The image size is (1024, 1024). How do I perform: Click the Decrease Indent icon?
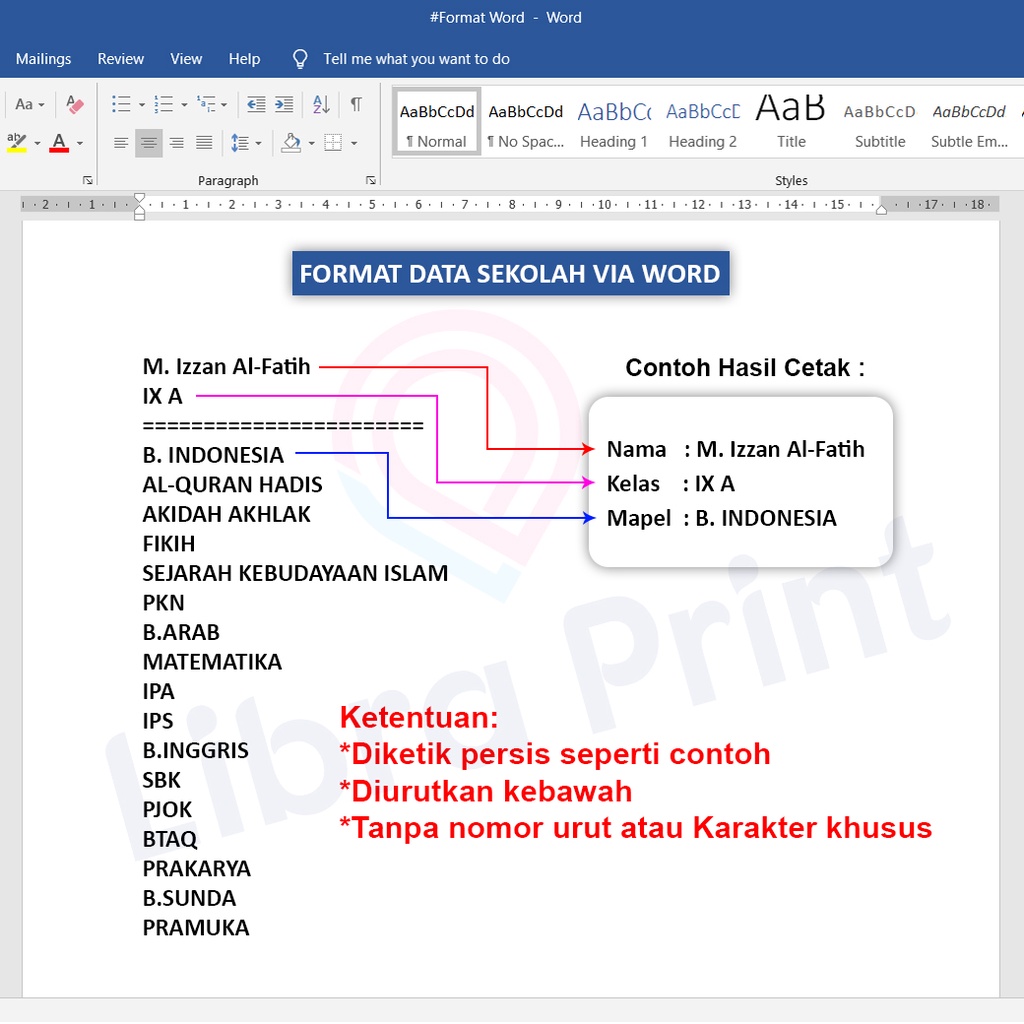tap(256, 104)
